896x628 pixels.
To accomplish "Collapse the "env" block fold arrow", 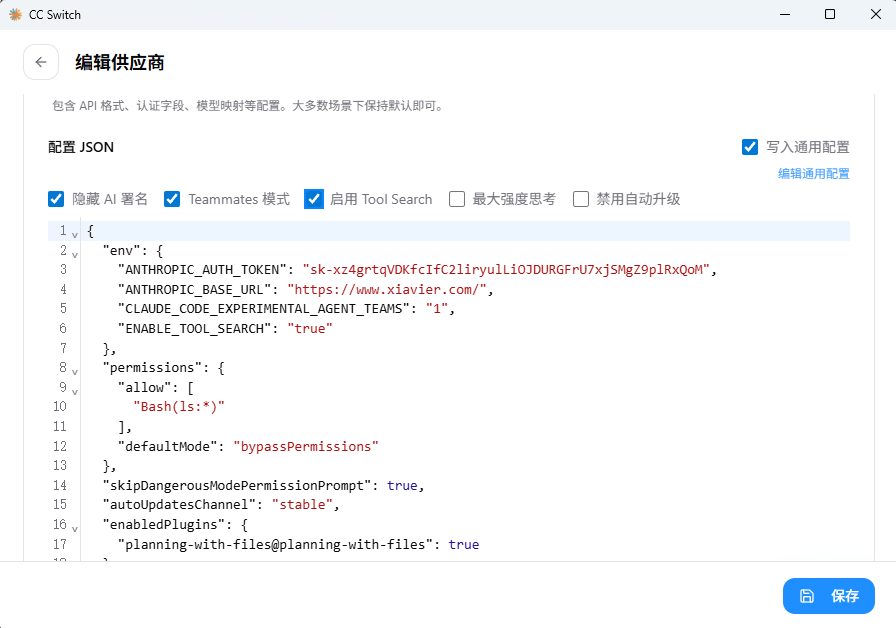I will coord(75,254).
